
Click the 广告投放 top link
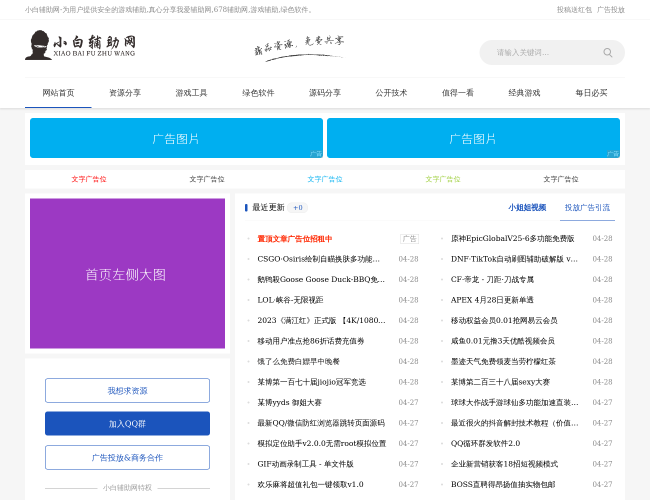click(611, 10)
